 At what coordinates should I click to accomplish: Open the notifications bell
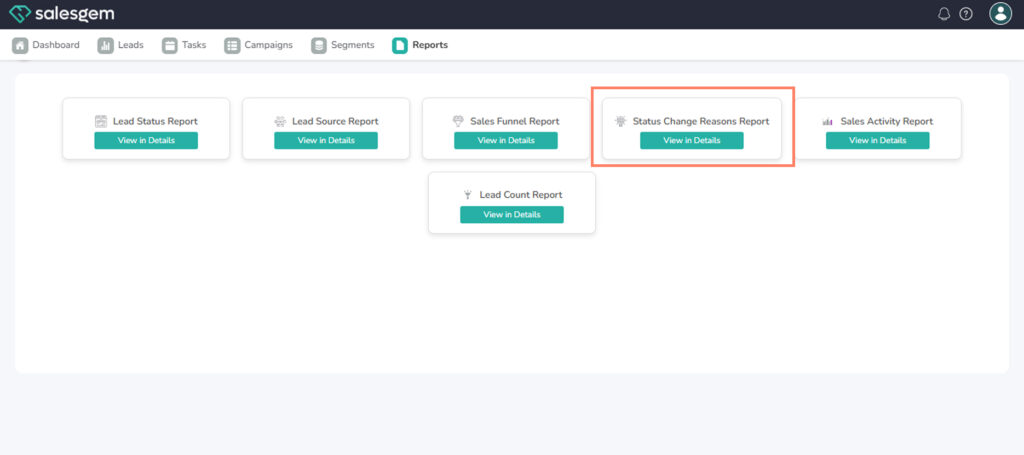(944, 14)
